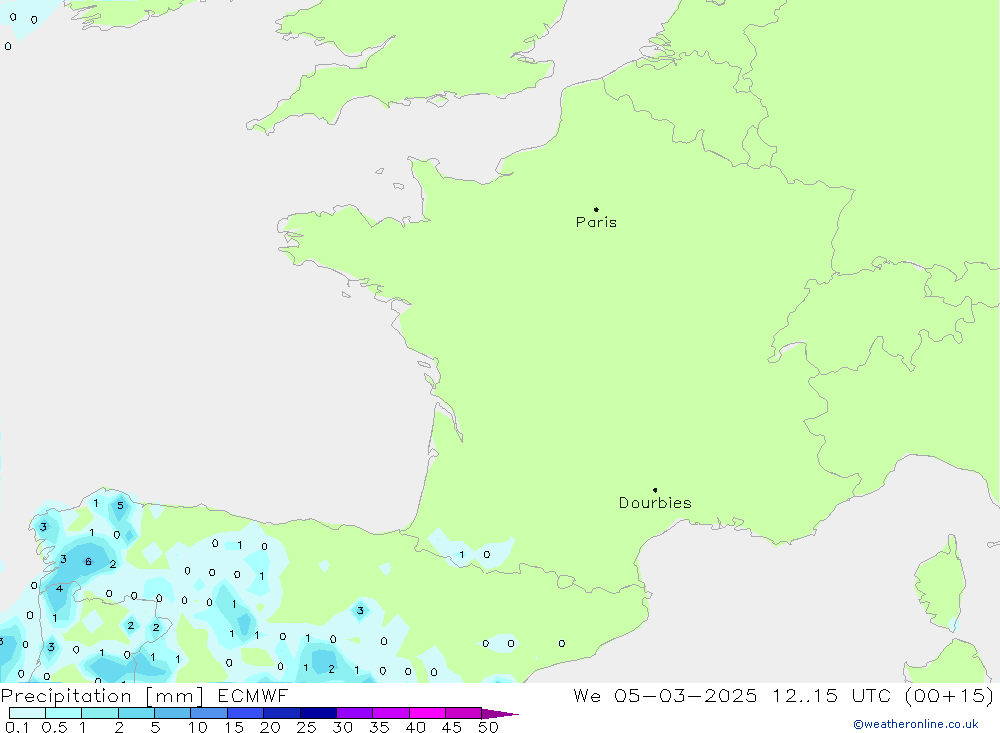
Task: Select the Paris location dot marker
Action: (596, 209)
